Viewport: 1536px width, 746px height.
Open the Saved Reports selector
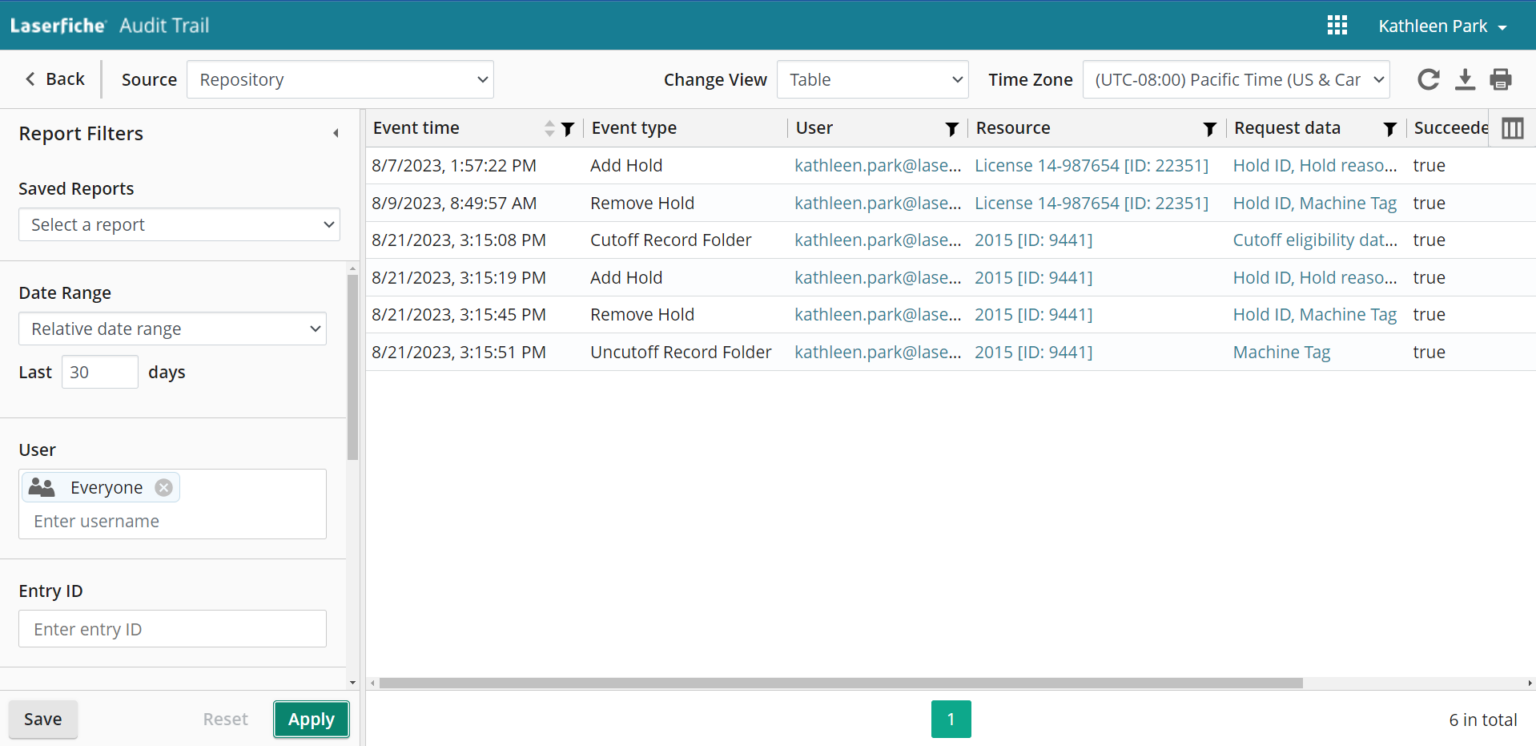pos(179,224)
